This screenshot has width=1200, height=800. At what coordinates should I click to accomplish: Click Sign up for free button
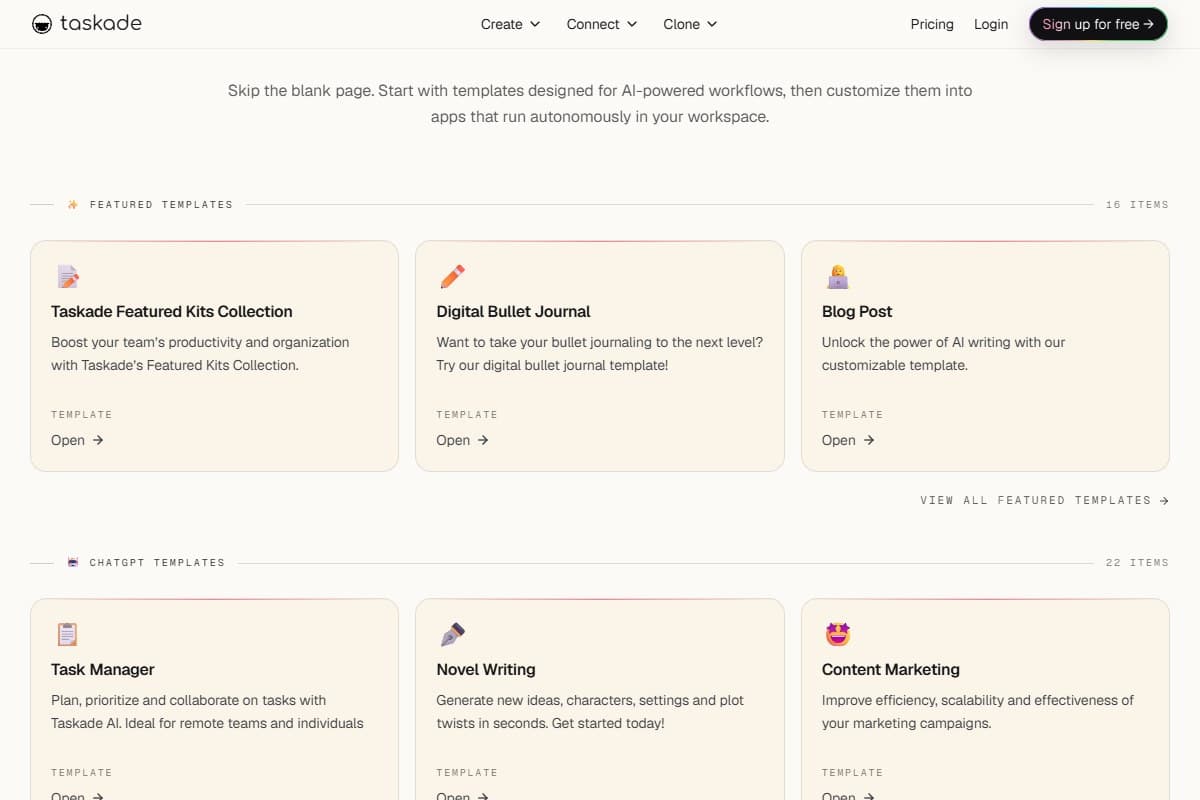[x=1098, y=24]
